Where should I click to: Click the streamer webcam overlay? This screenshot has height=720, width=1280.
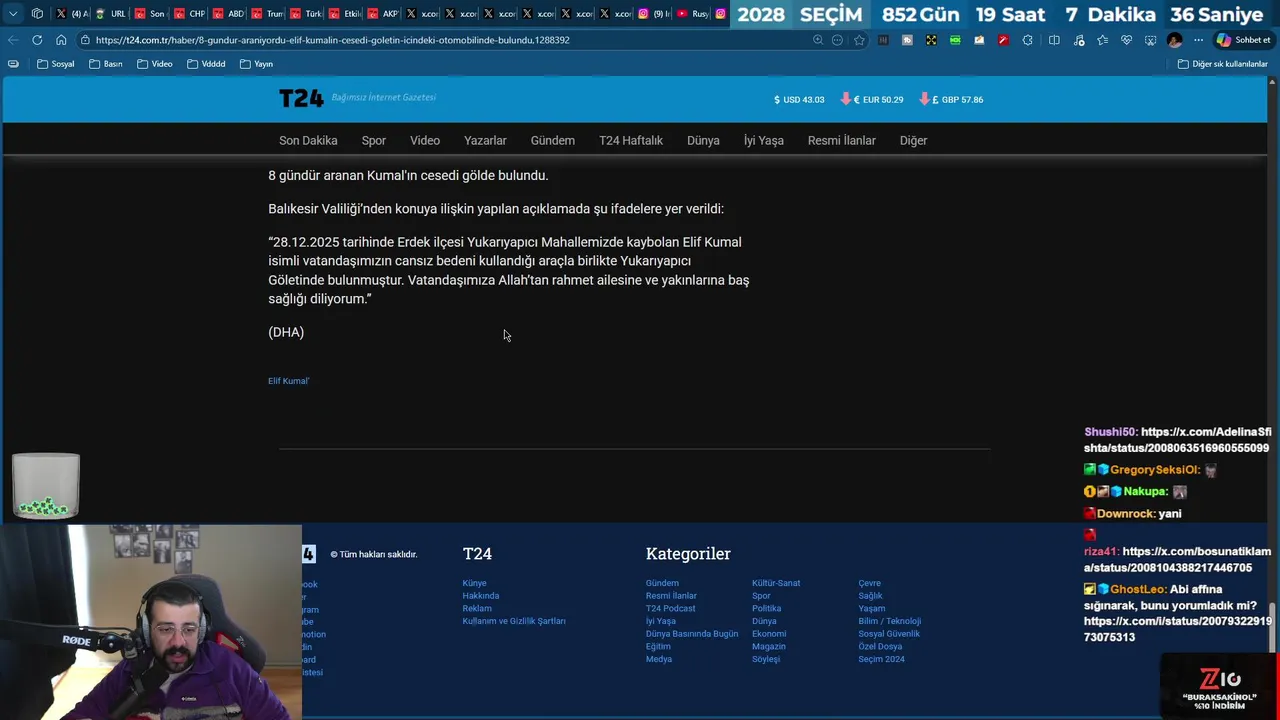coord(150,622)
